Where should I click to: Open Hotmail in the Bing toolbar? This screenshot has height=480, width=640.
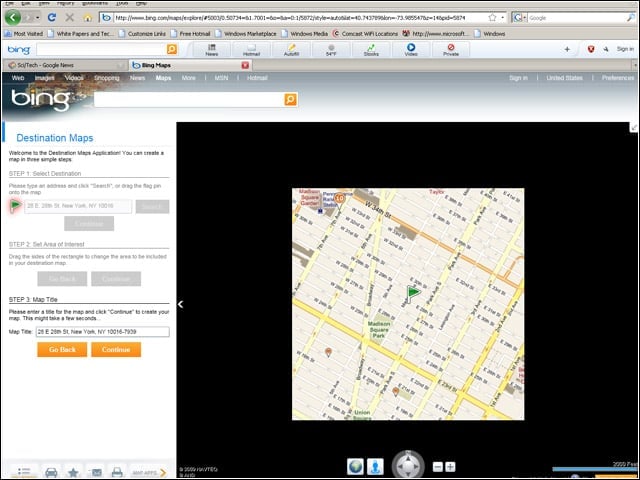click(251, 50)
